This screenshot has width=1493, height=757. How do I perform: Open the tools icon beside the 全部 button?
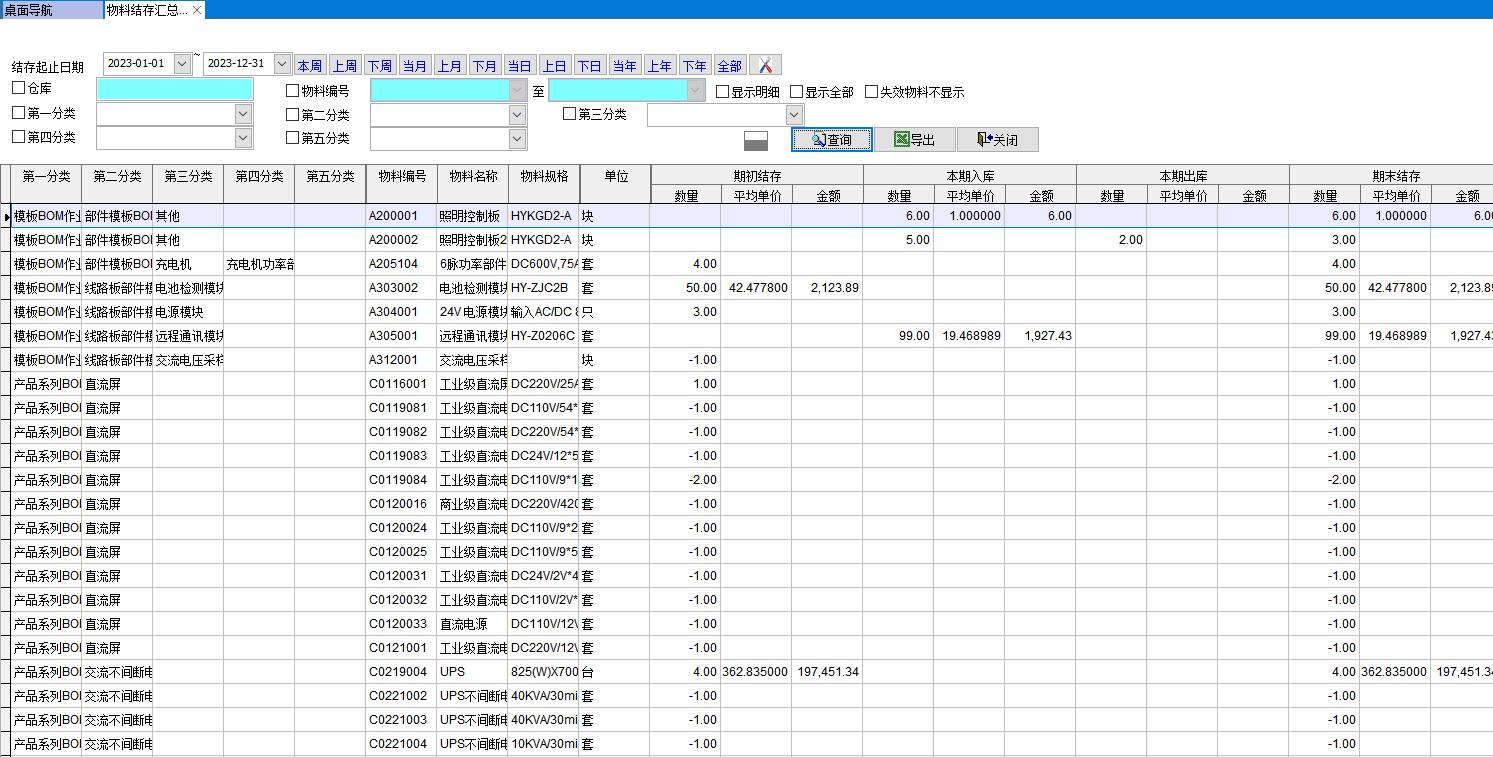coord(764,64)
